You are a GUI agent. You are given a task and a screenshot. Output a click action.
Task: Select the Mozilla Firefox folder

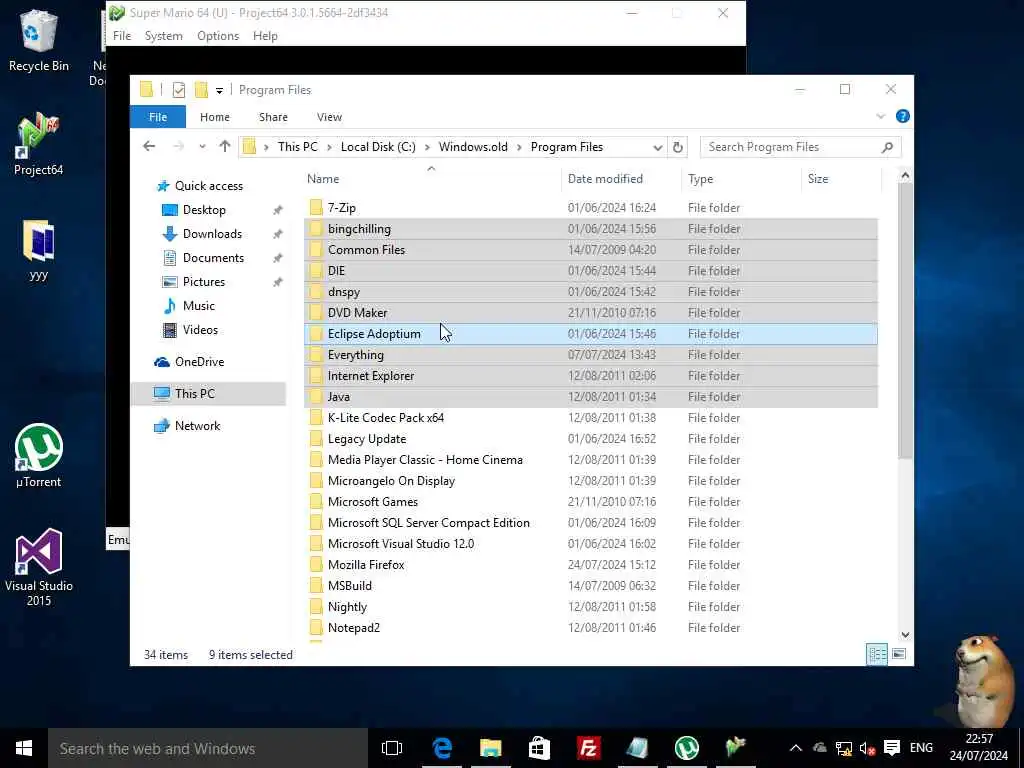click(x=590, y=565)
